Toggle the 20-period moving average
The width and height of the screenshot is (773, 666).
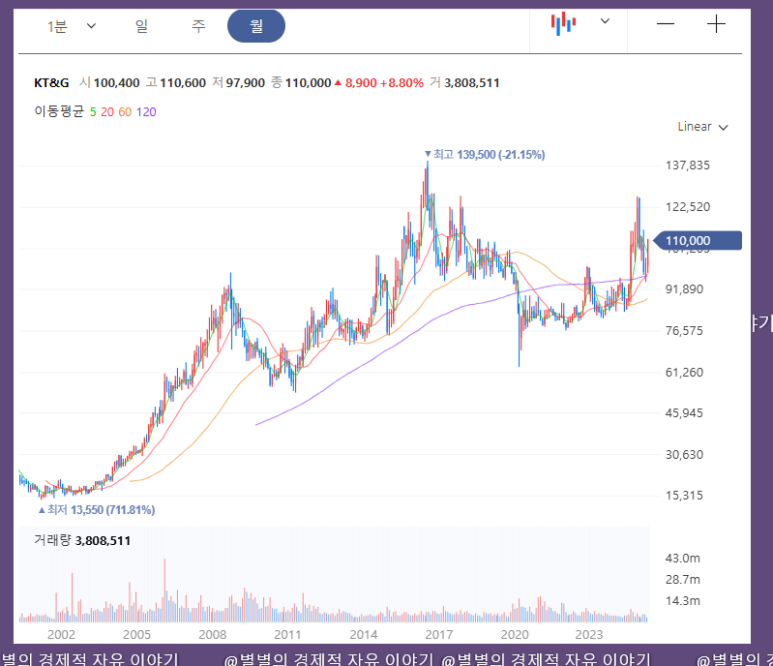[107, 112]
